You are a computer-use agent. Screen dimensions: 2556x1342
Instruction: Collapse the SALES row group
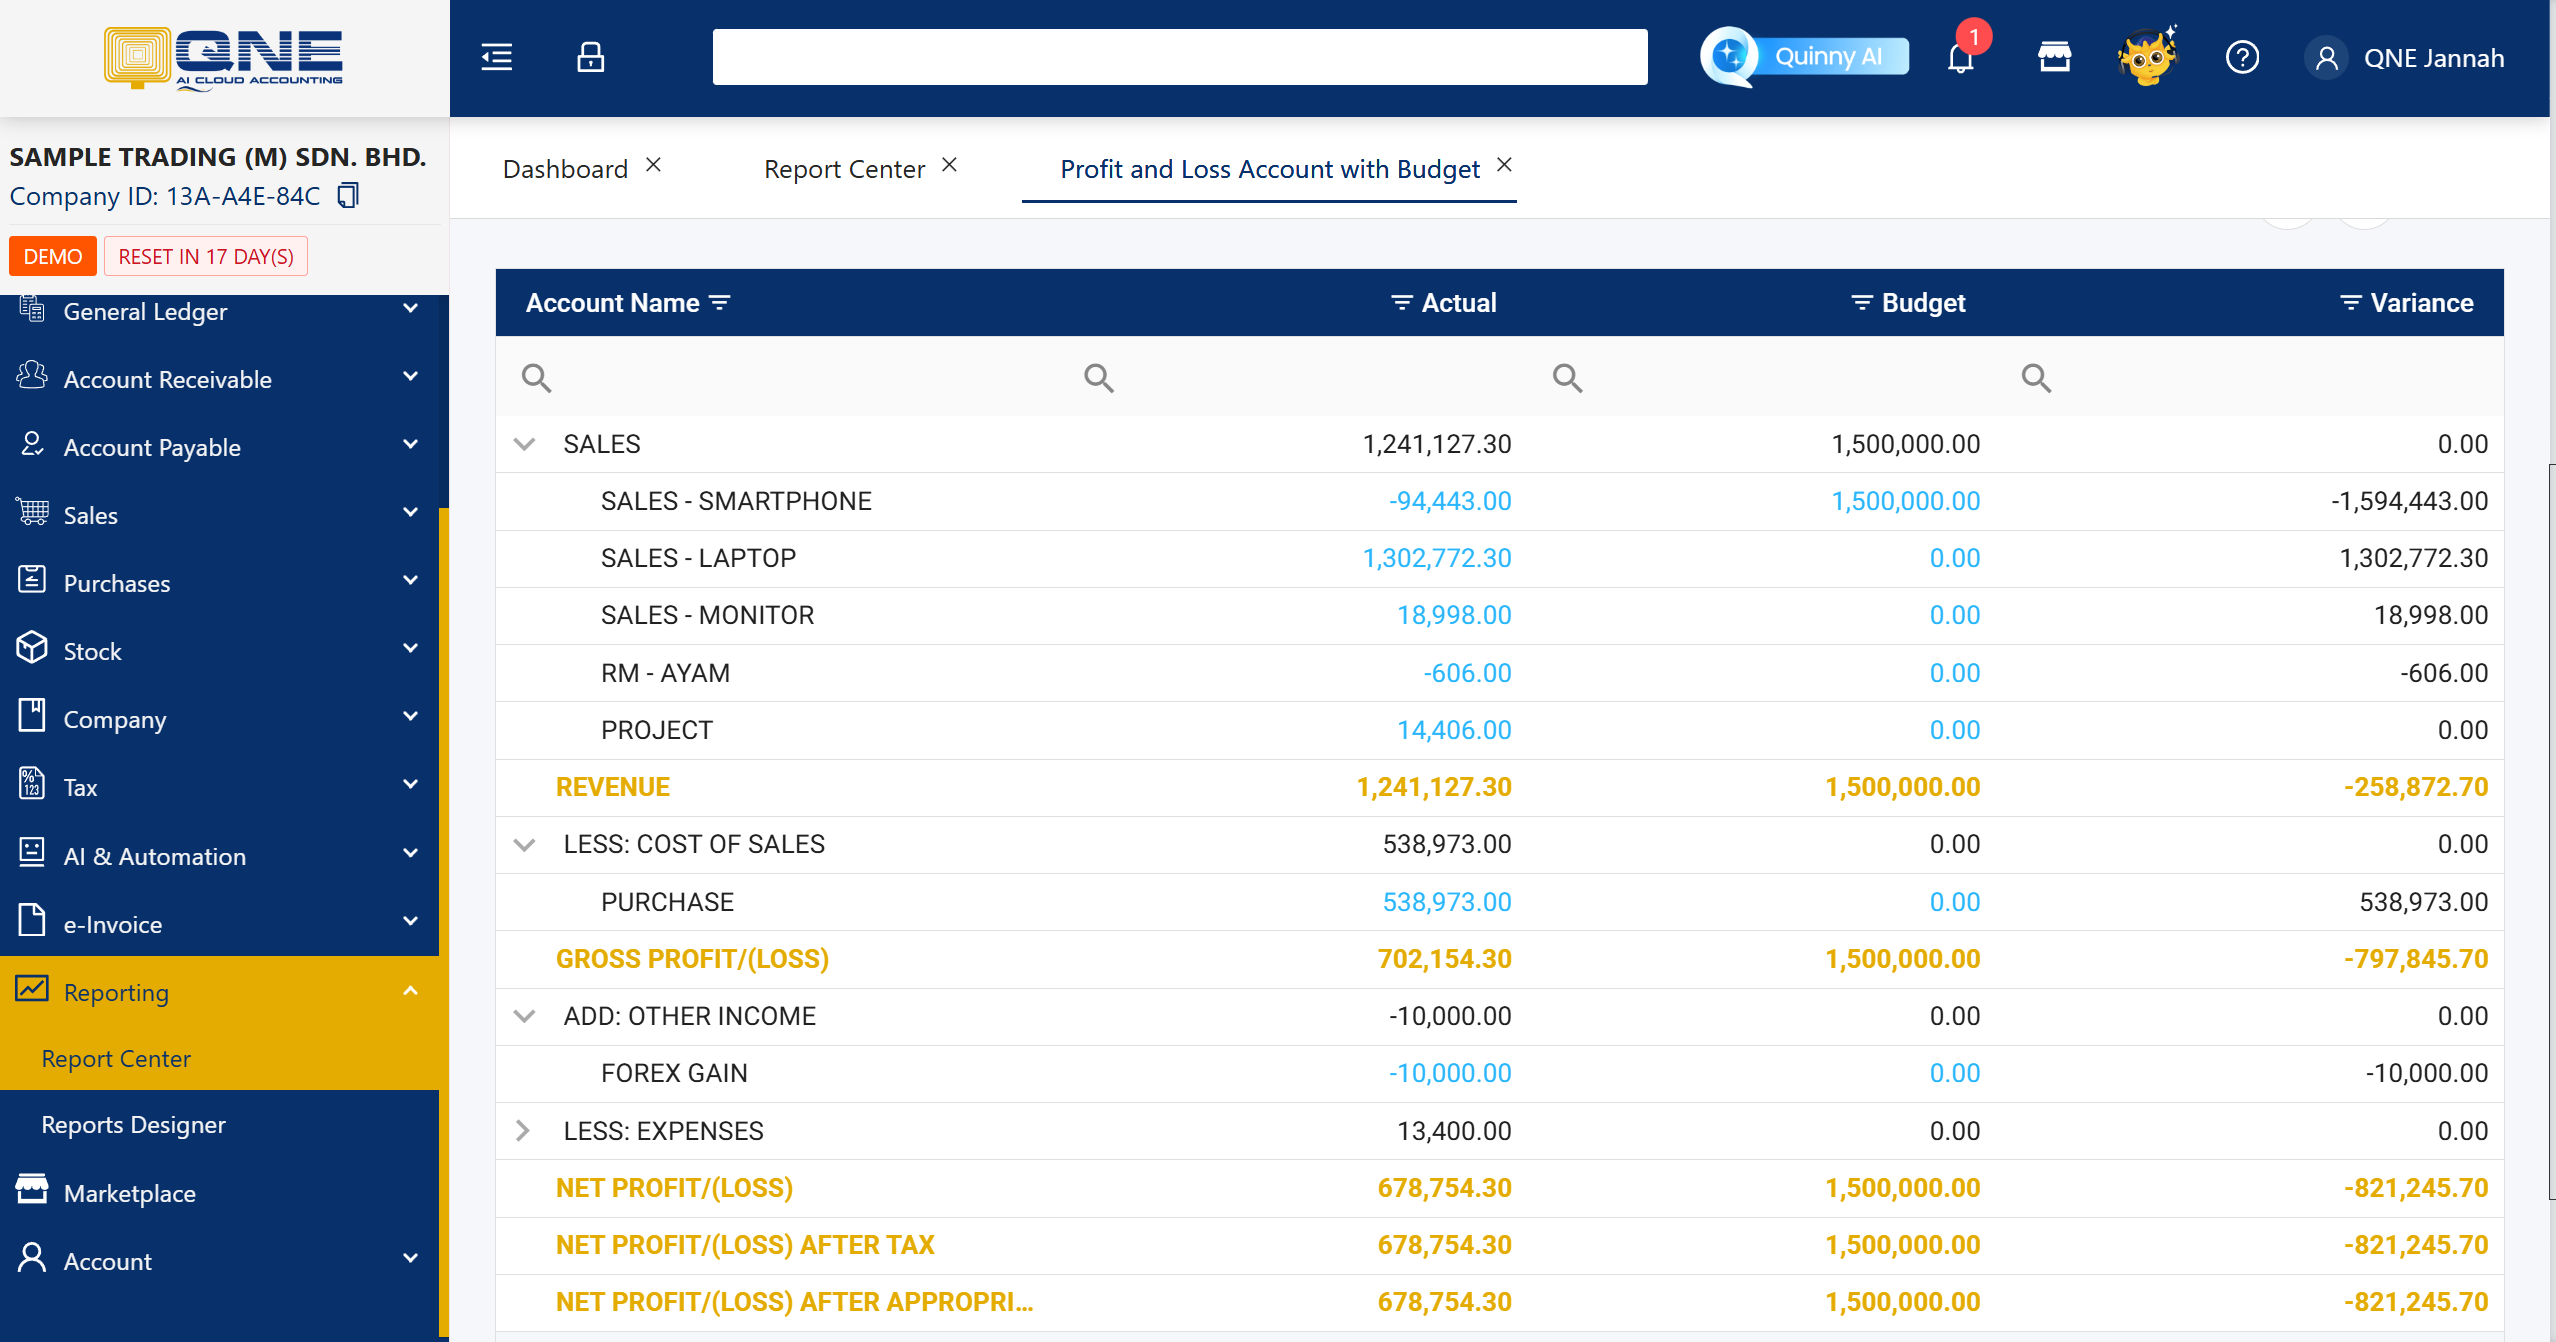(524, 444)
